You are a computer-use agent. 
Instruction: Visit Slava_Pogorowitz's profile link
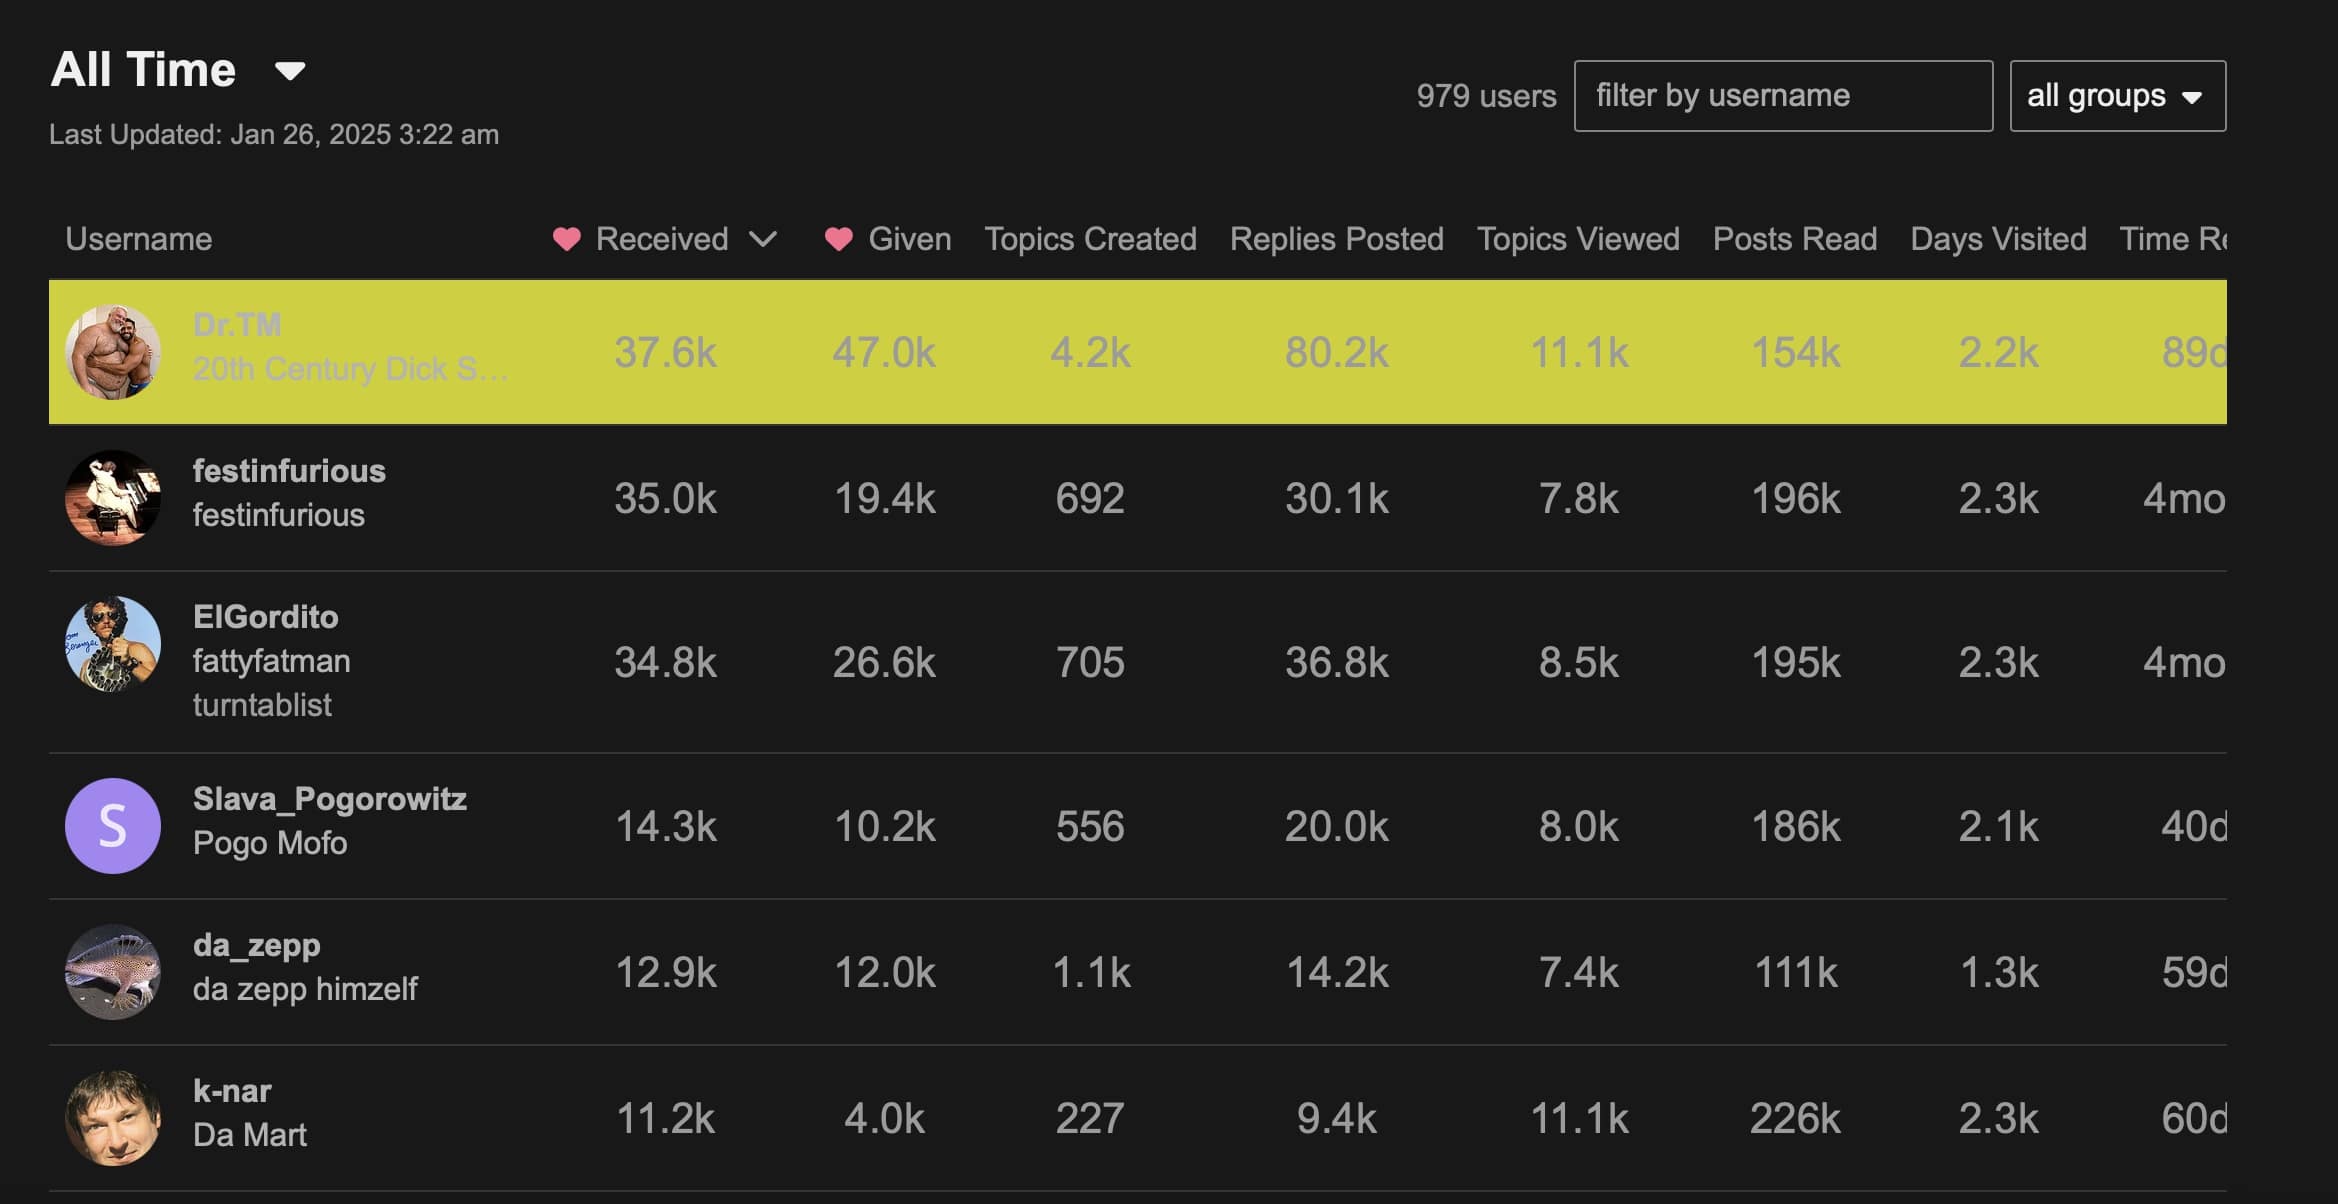point(330,799)
